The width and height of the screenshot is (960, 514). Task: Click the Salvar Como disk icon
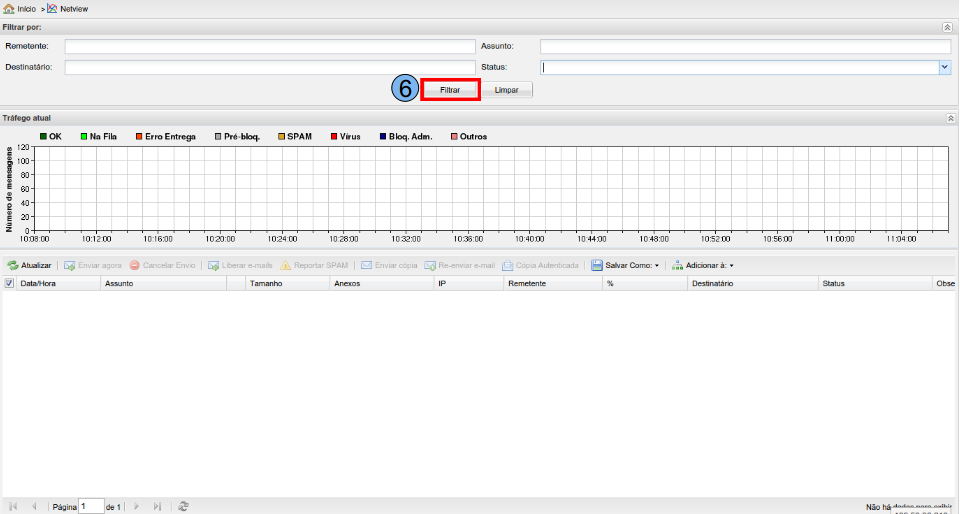(x=596, y=266)
